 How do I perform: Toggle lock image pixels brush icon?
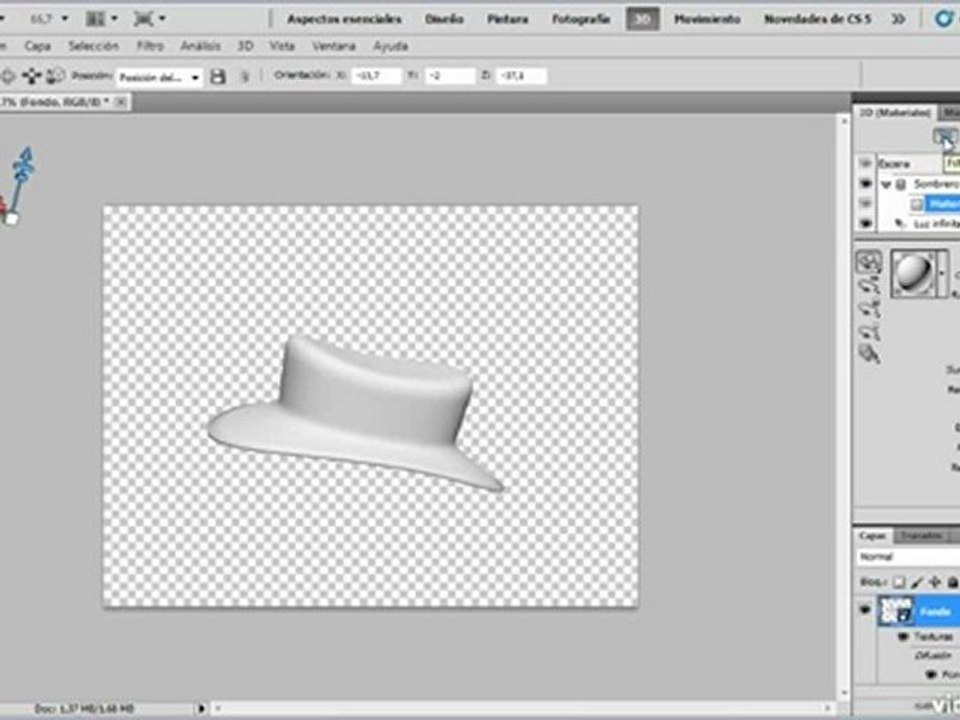(x=917, y=582)
